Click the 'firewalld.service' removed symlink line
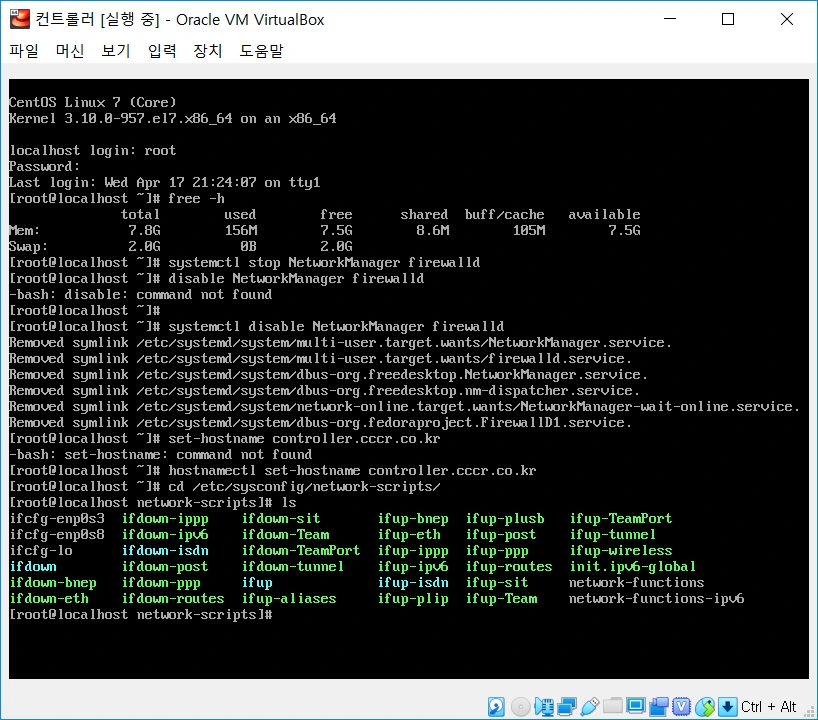Viewport: 818px width, 720px height. [x=320, y=359]
